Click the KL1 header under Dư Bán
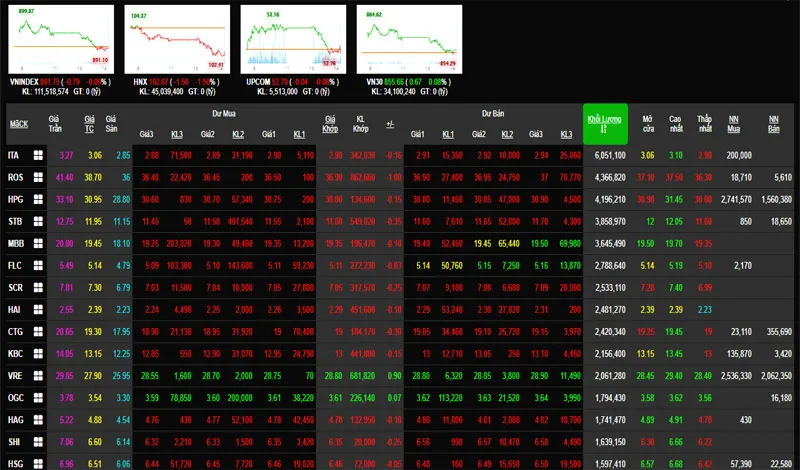This screenshot has width=800, height=470. pos(448,134)
